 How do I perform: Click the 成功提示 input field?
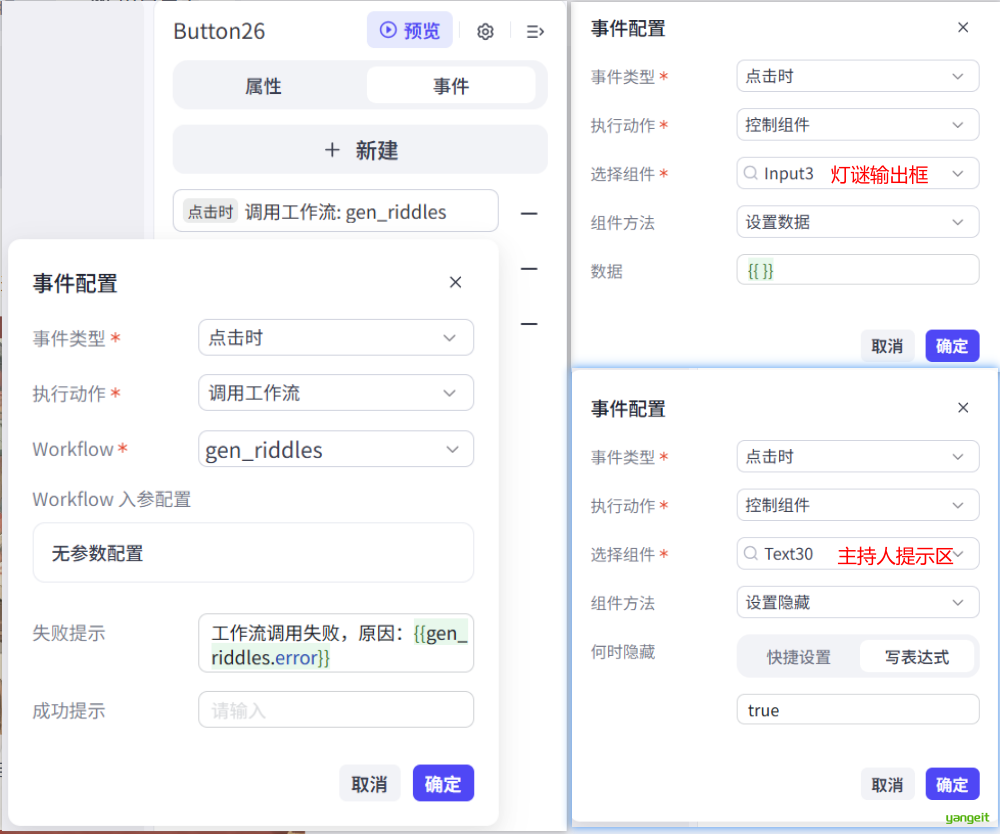[336, 711]
